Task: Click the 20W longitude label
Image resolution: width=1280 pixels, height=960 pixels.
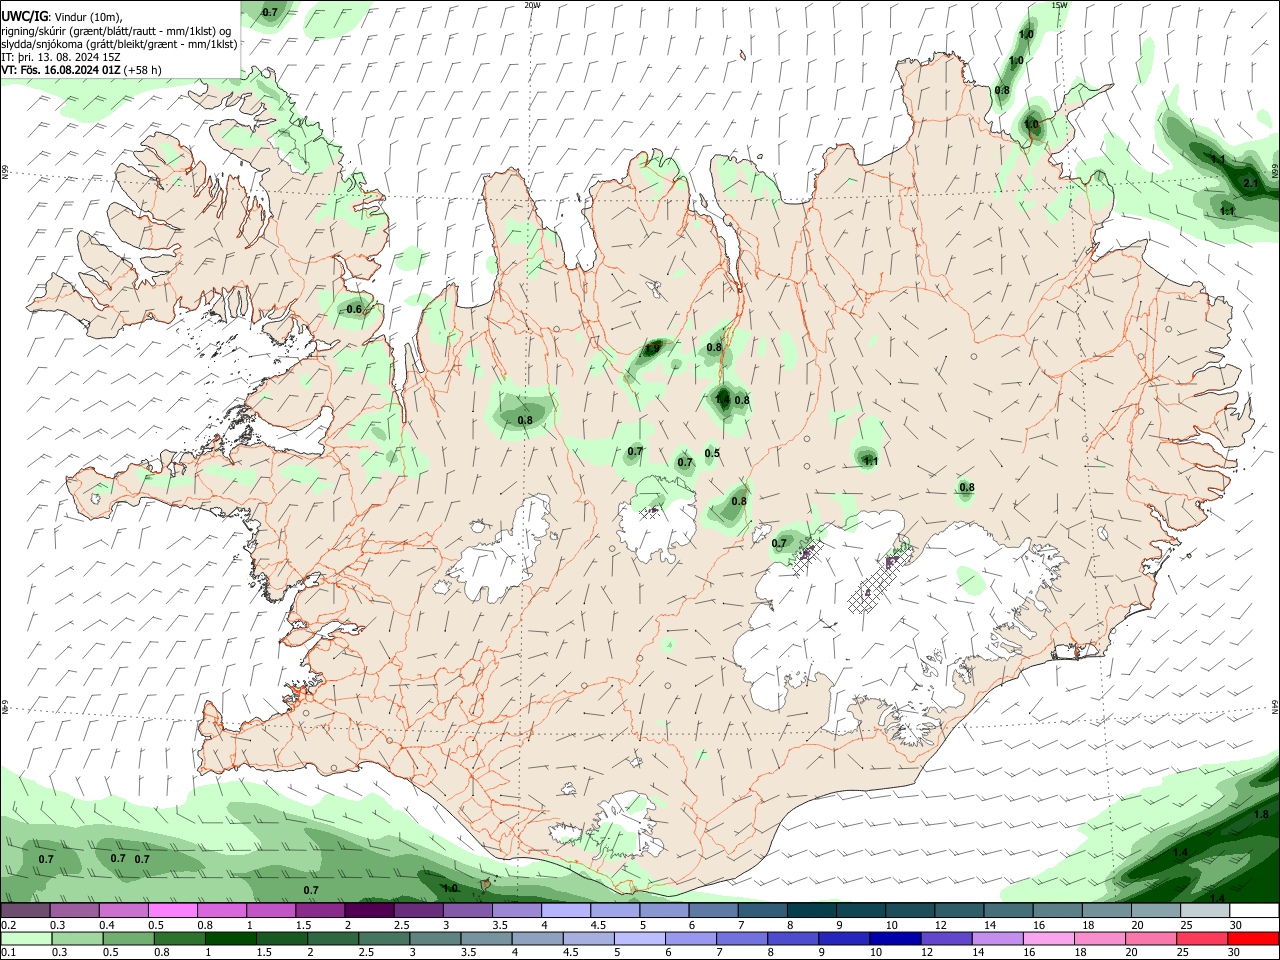Action: 533,5
